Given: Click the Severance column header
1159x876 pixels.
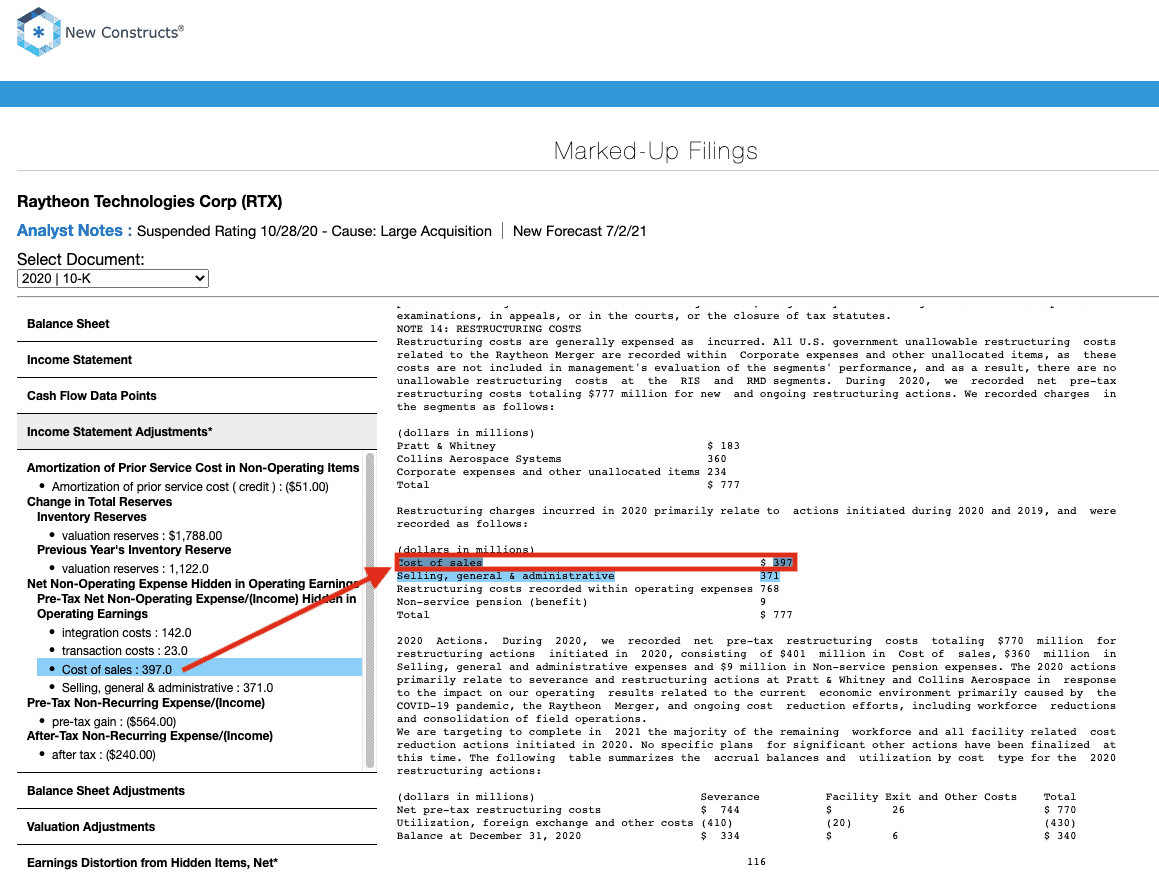Looking at the screenshot, I should tap(730, 797).
